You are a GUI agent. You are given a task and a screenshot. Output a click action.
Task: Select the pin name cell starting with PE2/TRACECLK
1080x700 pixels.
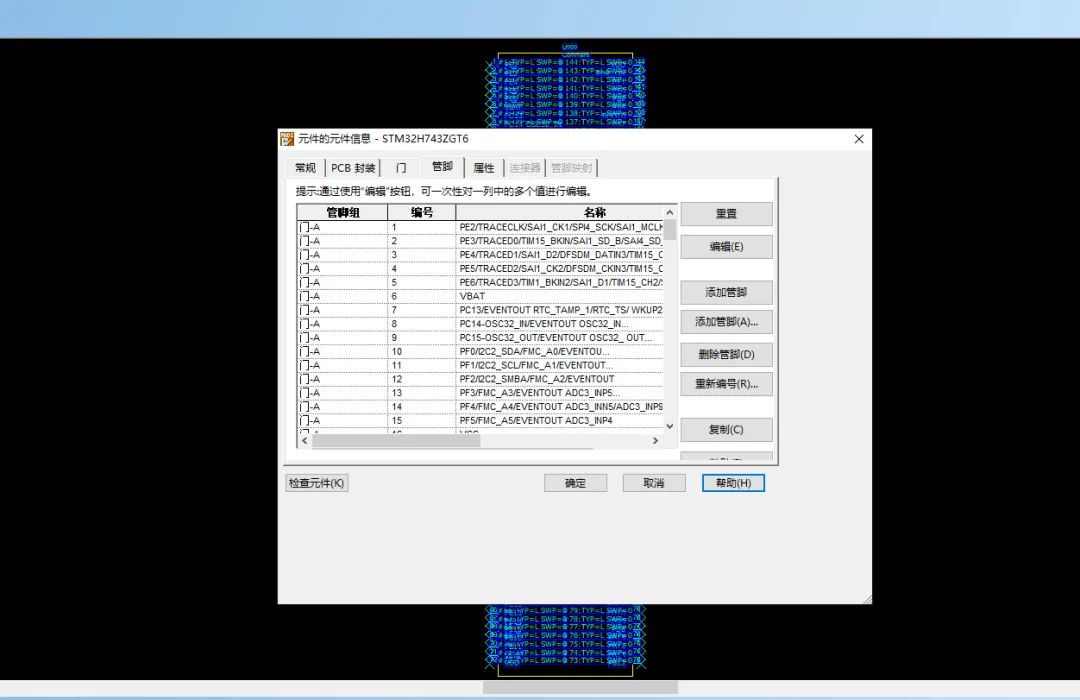559,227
